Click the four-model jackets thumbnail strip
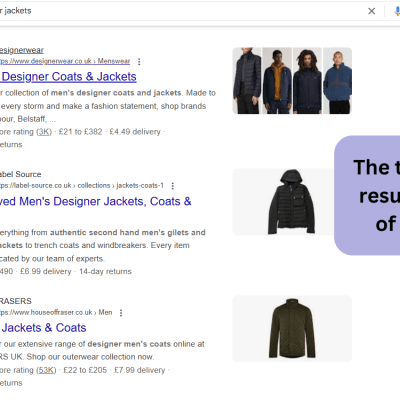 click(x=292, y=81)
